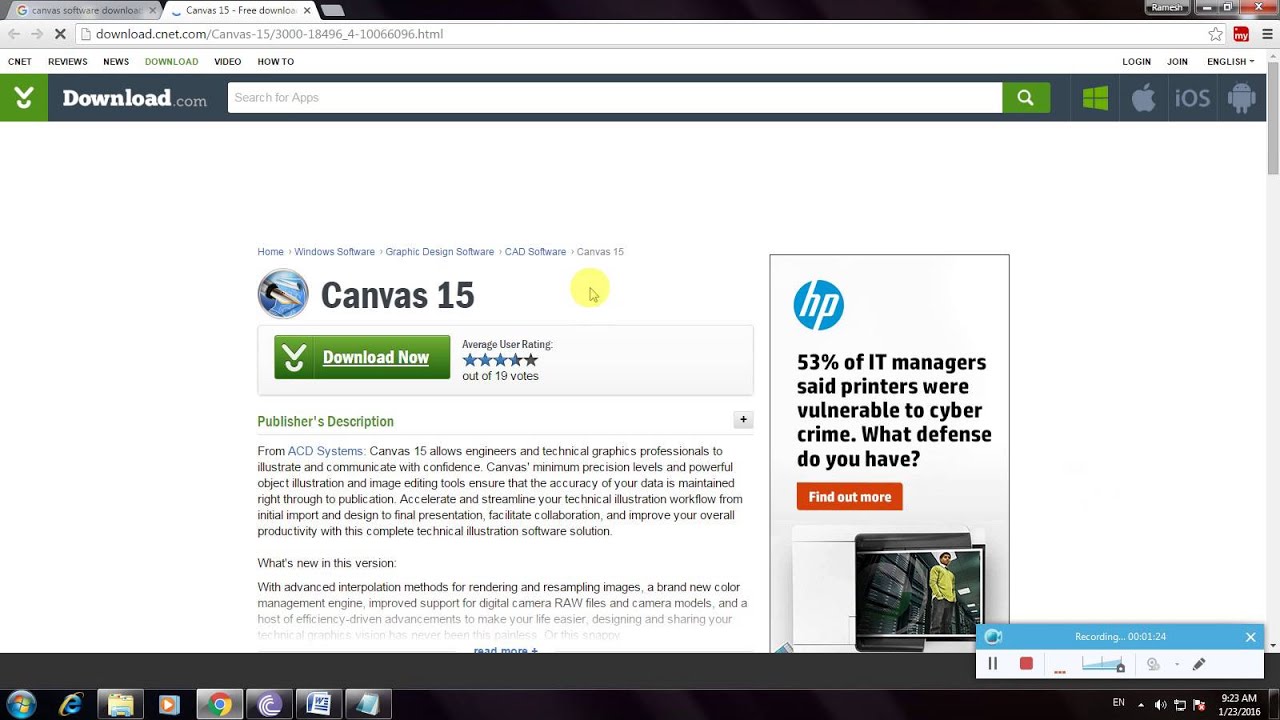The height and width of the screenshot is (720, 1280).
Task: Open REVIEWS in the top navigation
Action: 68,62
